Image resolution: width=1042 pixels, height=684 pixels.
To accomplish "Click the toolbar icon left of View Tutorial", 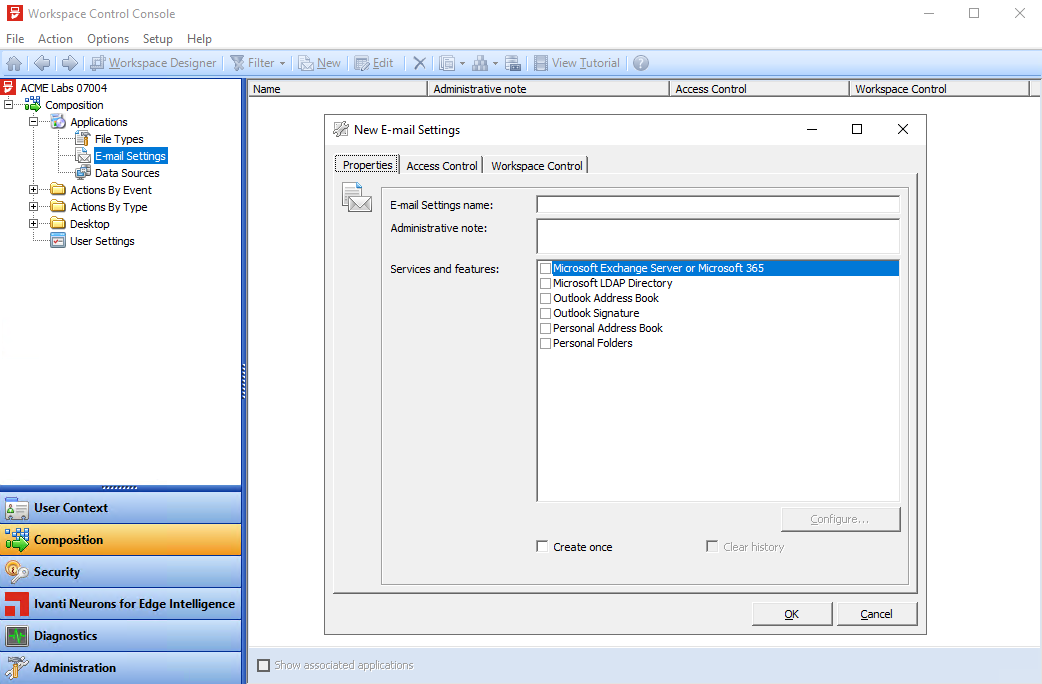I will click(x=512, y=63).
